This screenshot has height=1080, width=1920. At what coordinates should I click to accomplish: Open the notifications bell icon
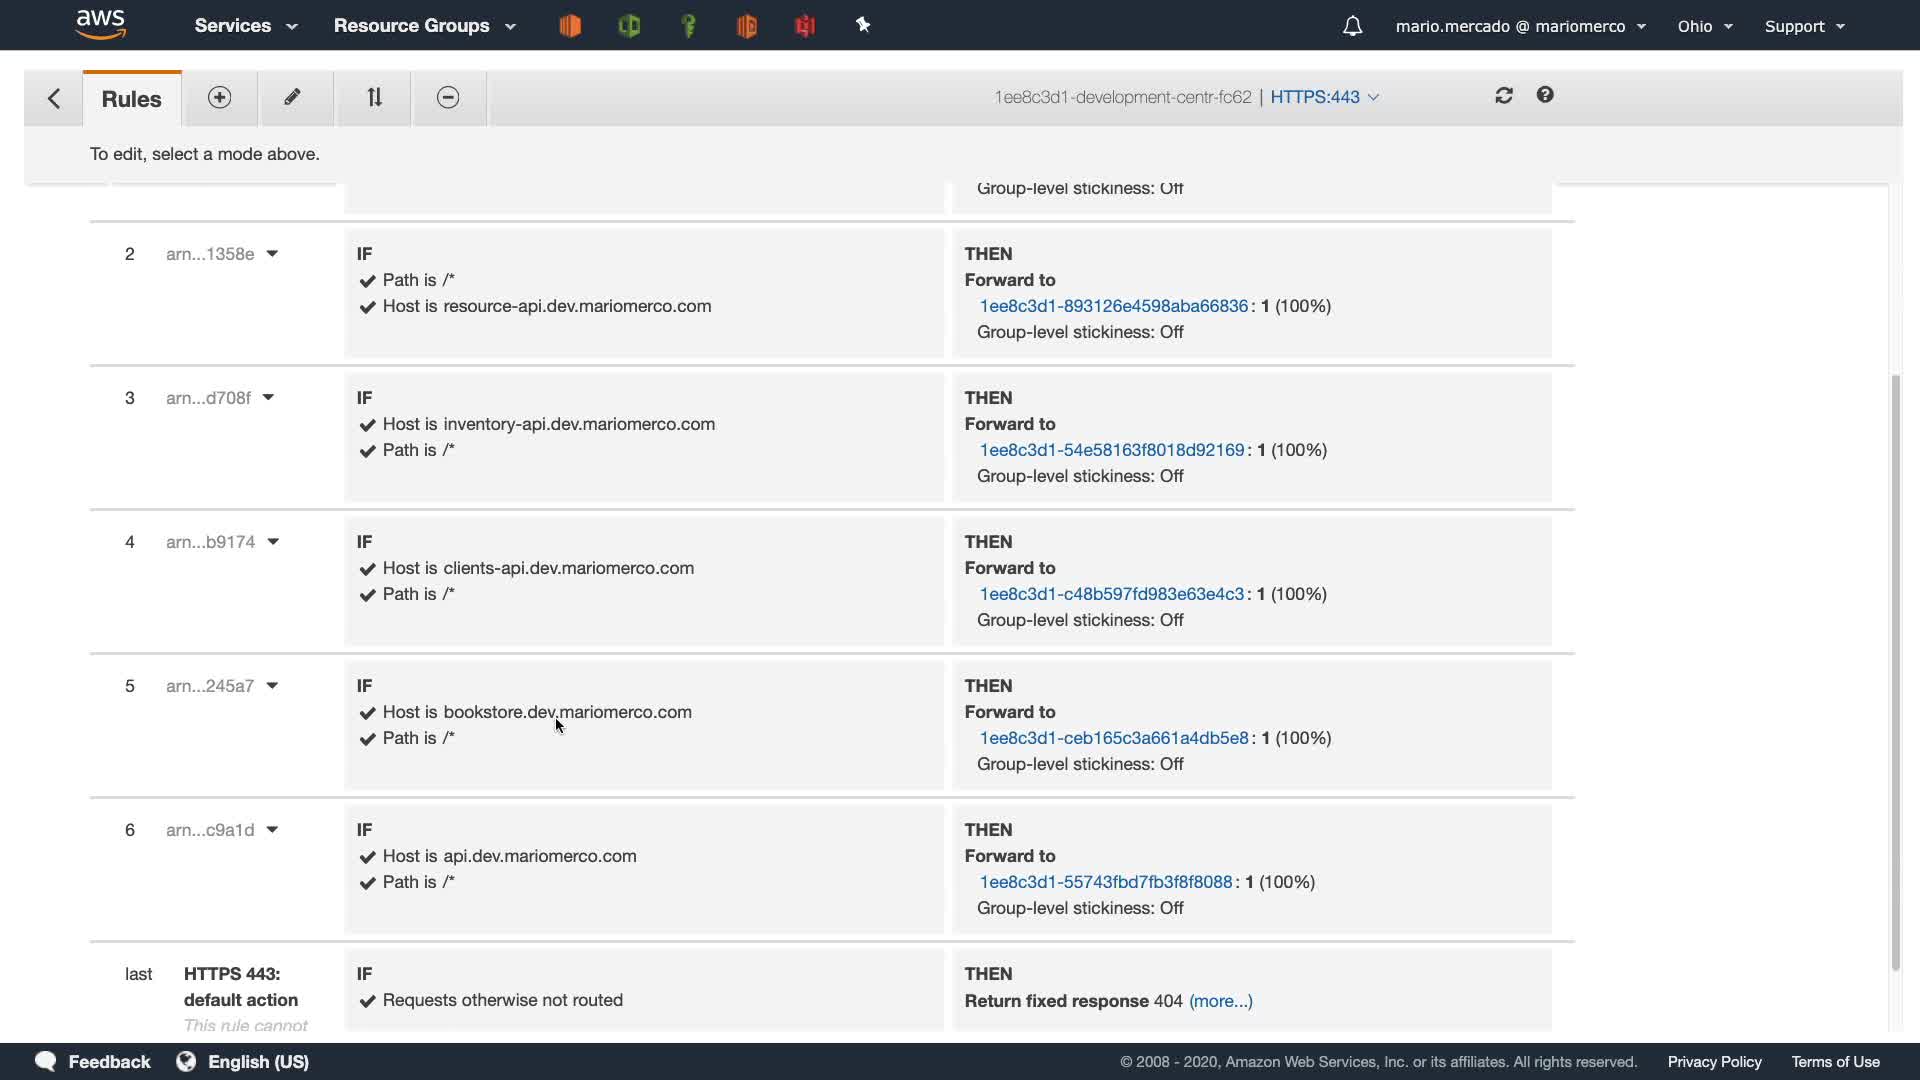pos(1352,26)
